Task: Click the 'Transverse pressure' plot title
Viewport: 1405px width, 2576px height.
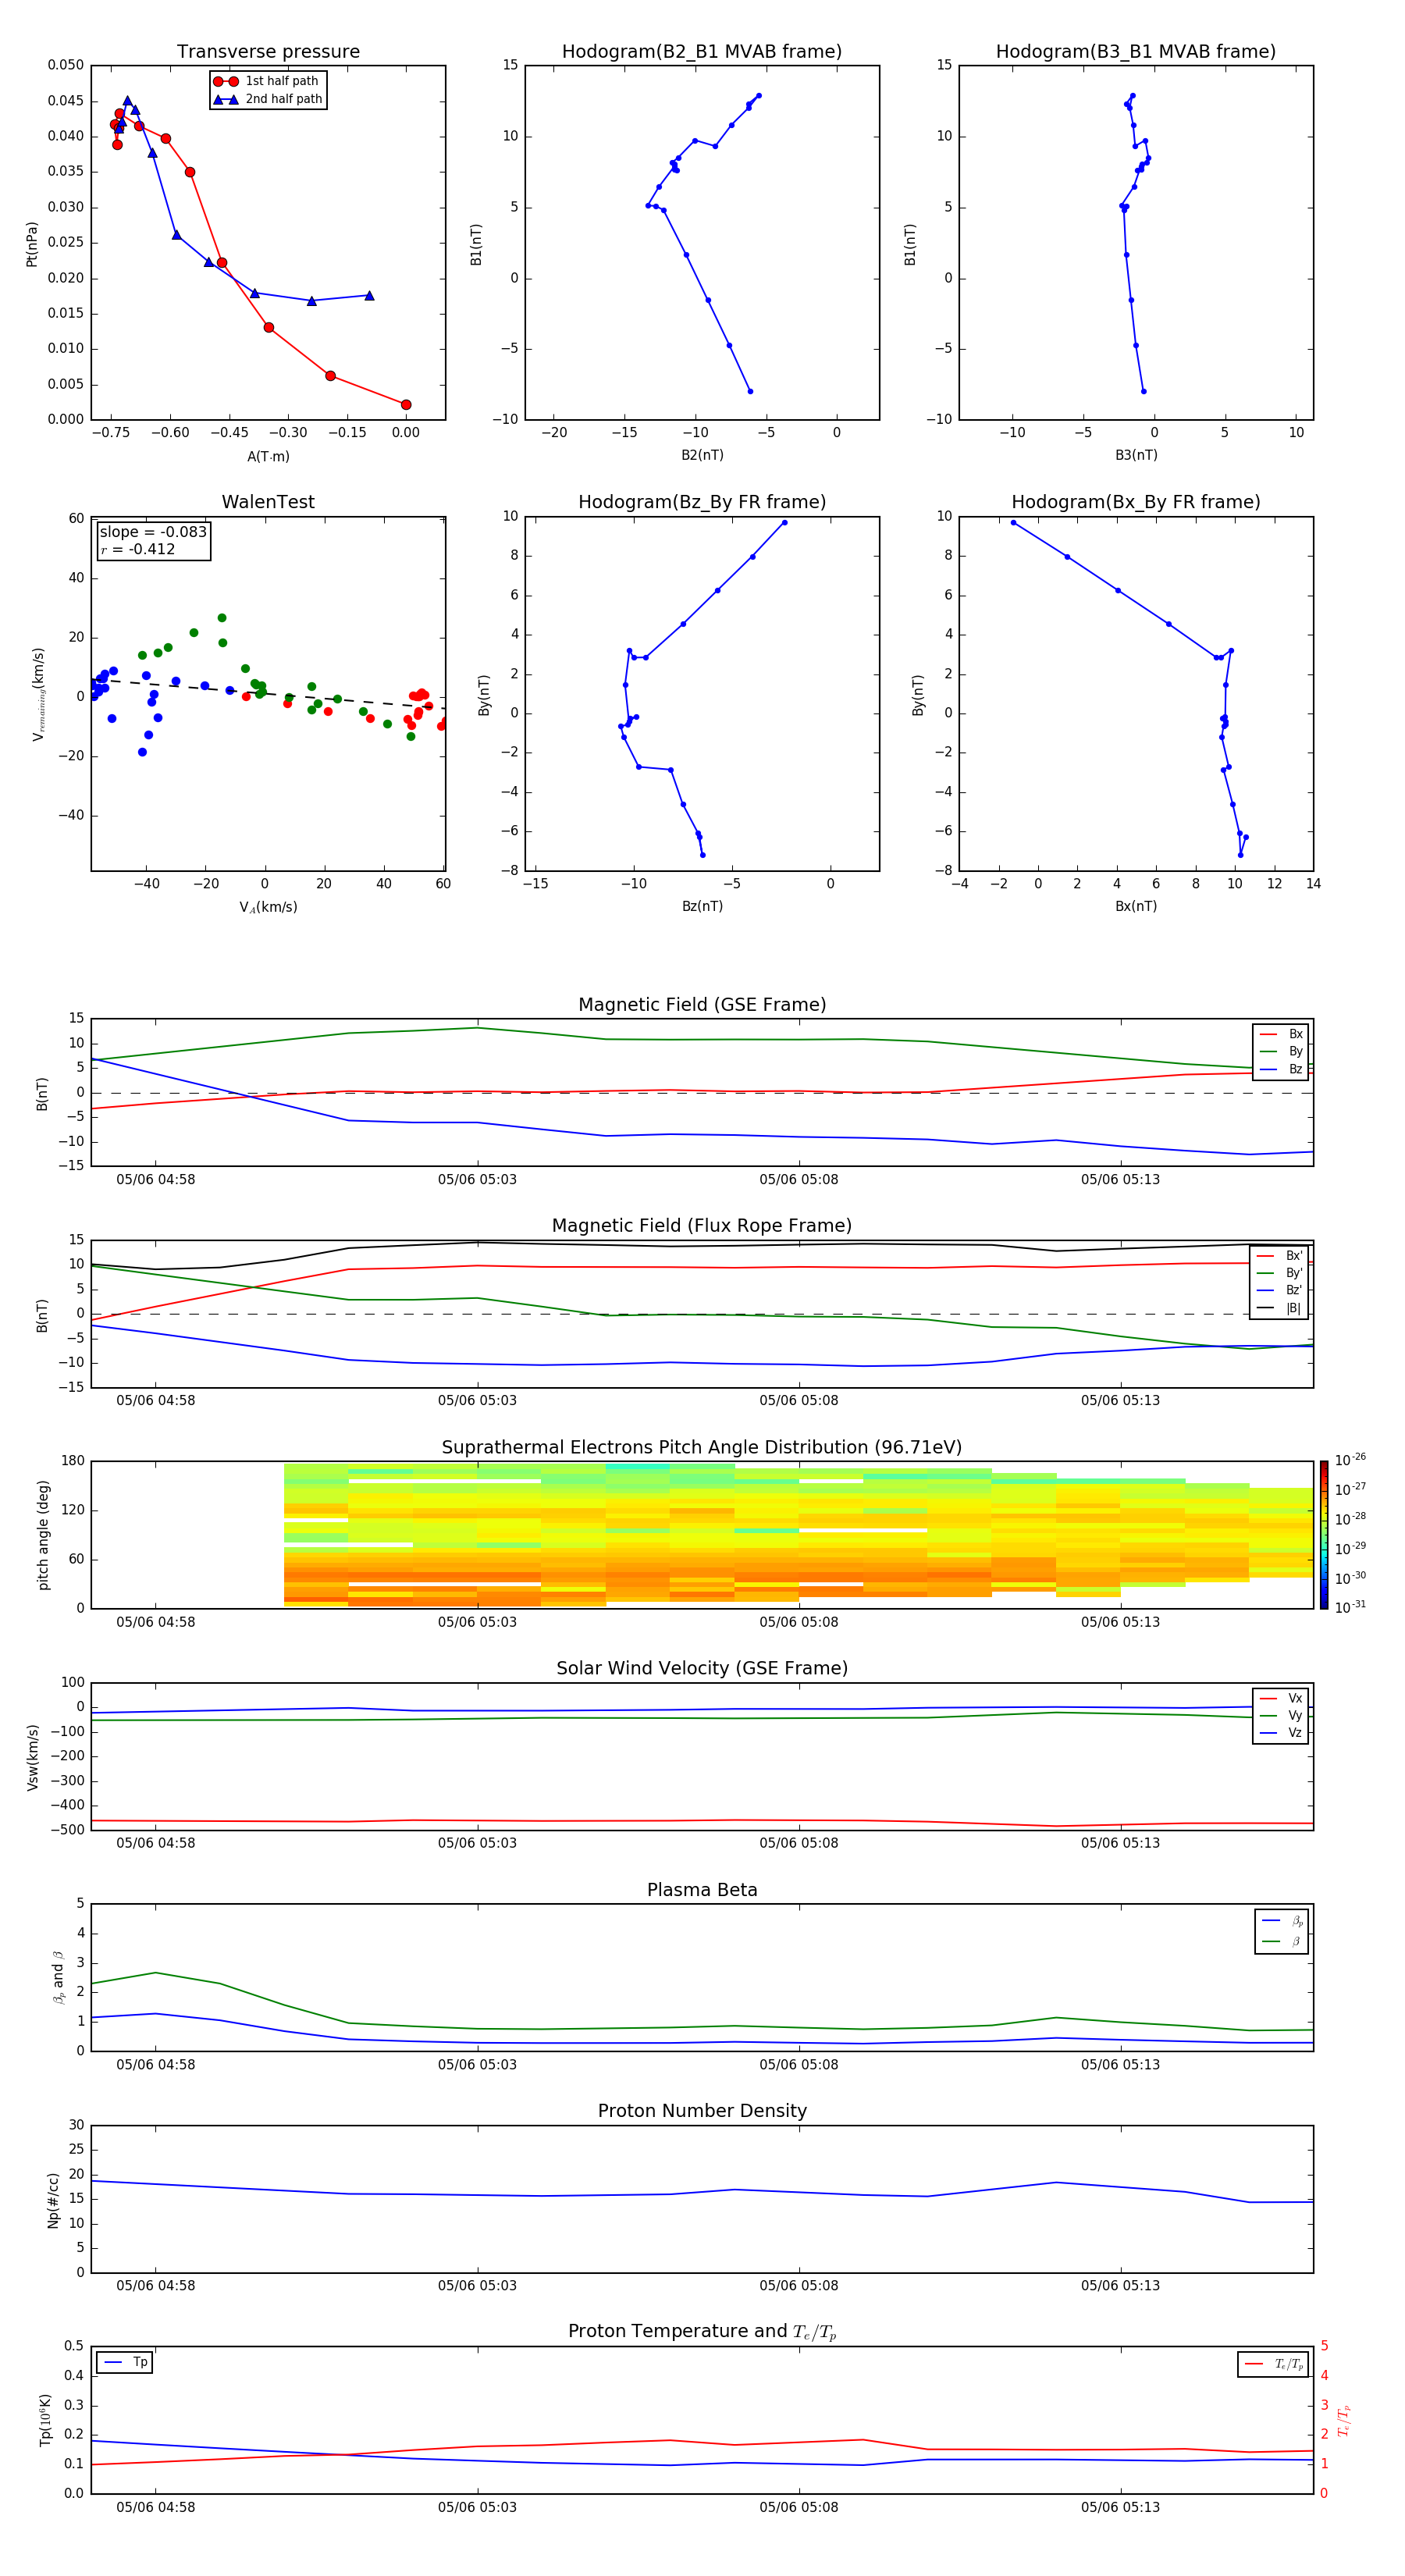Action: pyautogui.click(x=268, y=52)
